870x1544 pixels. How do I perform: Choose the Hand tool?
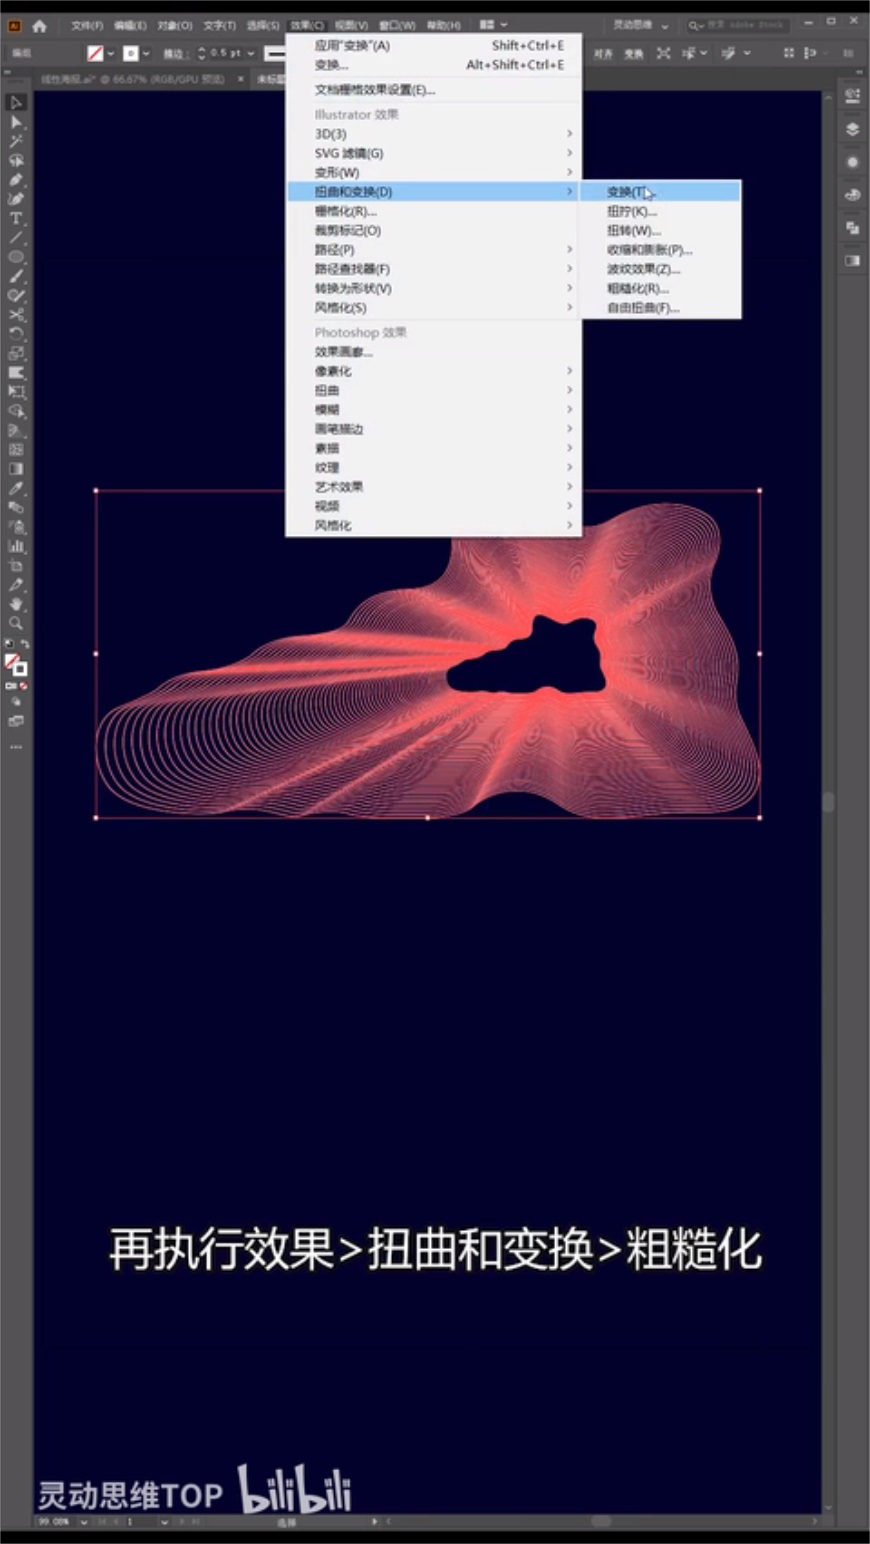pyautogui.click(x=16, y=604)
